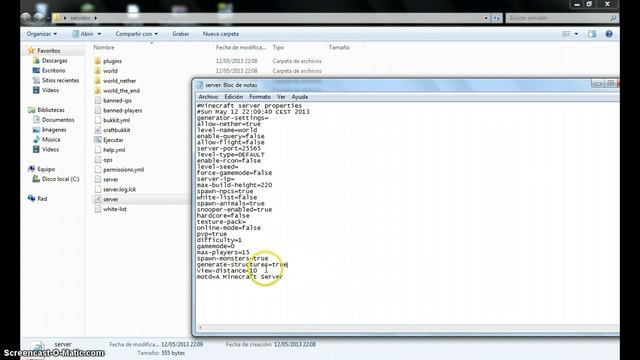
Task: Open Imágenes library
Action: [x=54, y=129]
